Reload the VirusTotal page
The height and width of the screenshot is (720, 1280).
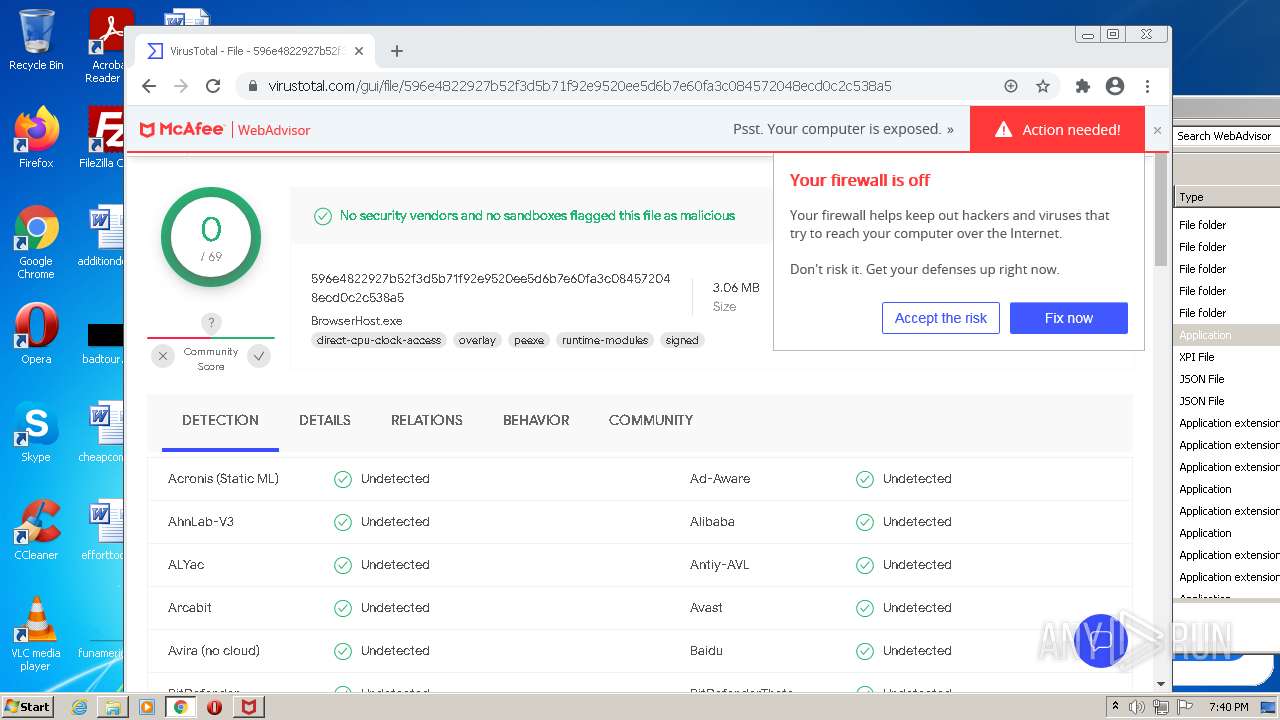point(213,86)
